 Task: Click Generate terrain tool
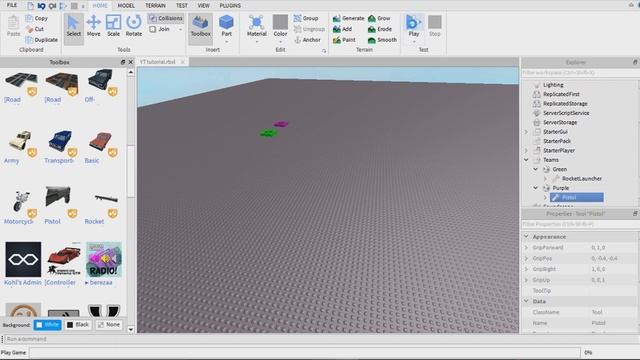tap(348, 18)
